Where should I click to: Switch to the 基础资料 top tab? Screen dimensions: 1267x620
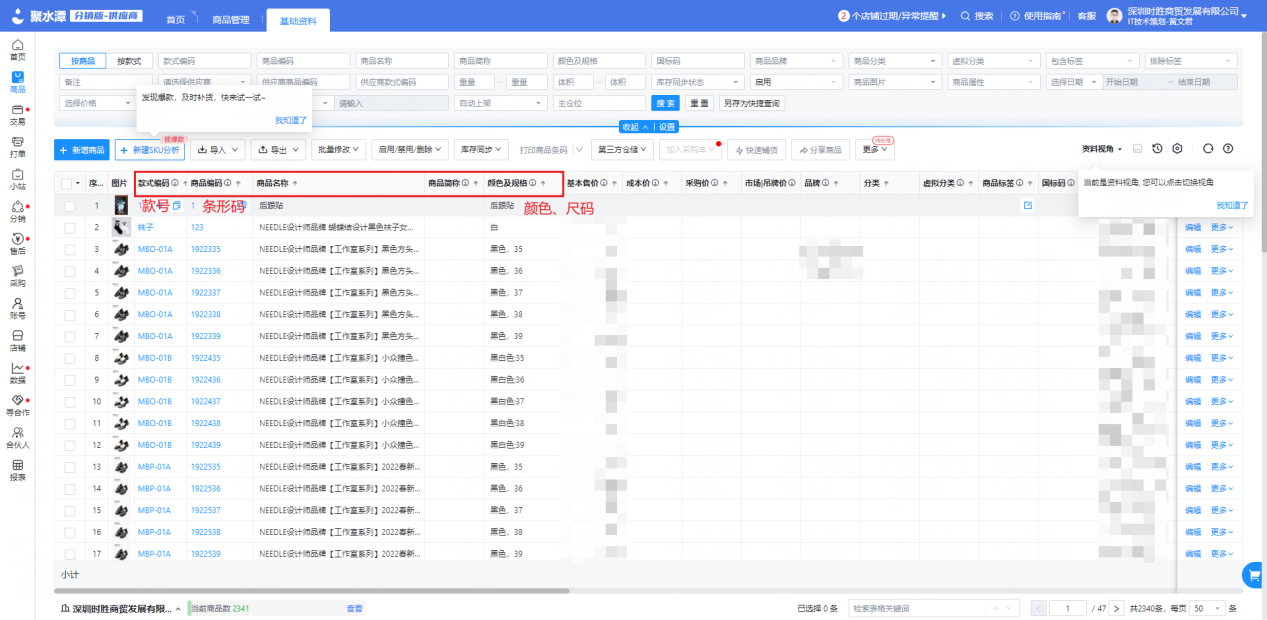tap(297, 19)
